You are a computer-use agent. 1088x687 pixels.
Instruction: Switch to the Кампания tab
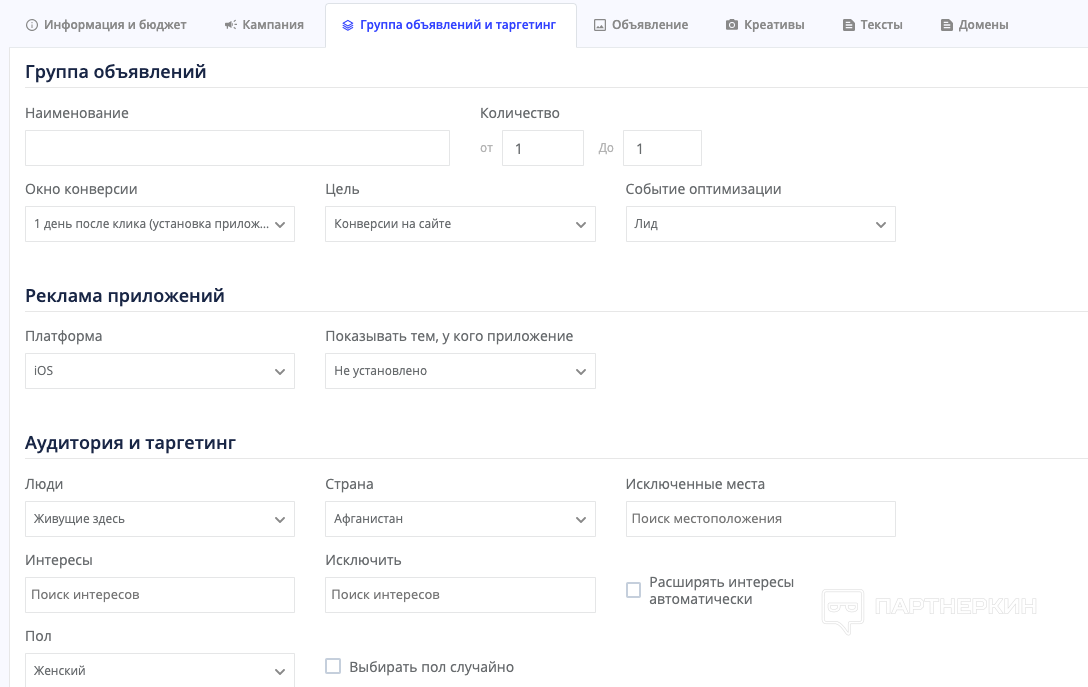(264, 25)
